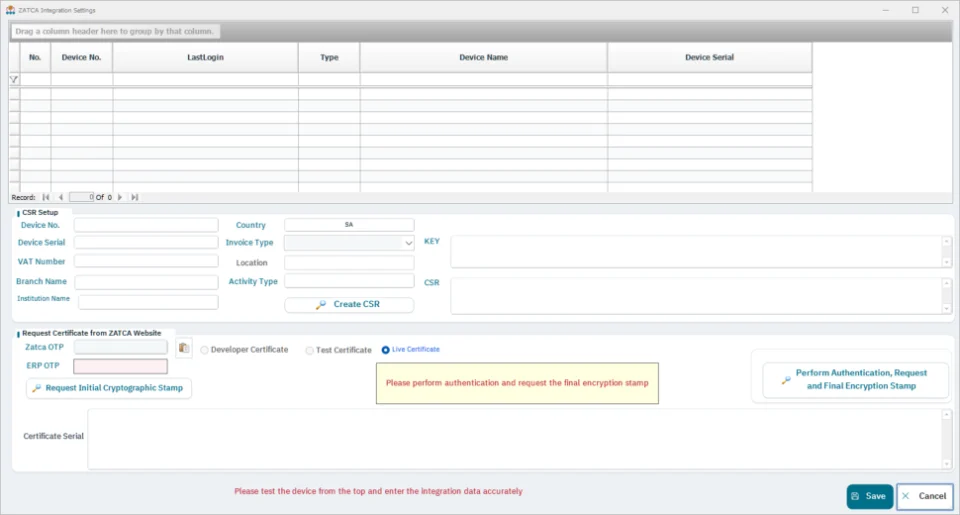Click the VAT Number input field

pyautogui.click(x=146, y=261)
